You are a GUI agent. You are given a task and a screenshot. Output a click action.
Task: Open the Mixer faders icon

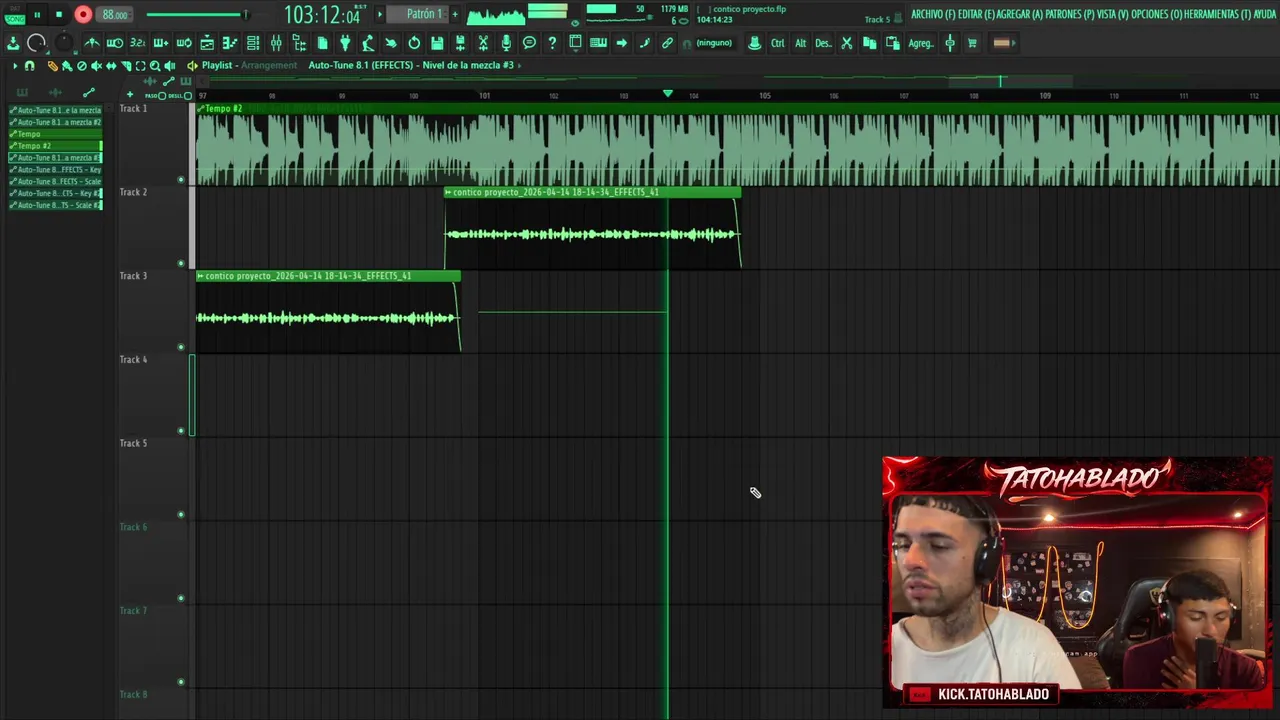[276, 43]
